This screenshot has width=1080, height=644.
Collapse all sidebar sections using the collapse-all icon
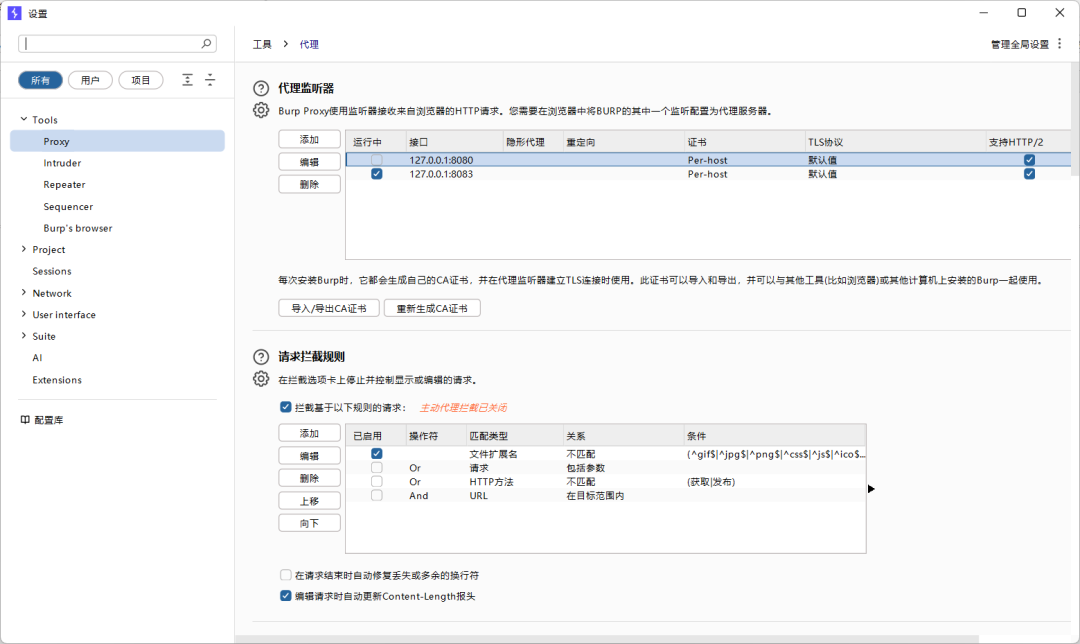pyautogui.click(x=209, y=79)
